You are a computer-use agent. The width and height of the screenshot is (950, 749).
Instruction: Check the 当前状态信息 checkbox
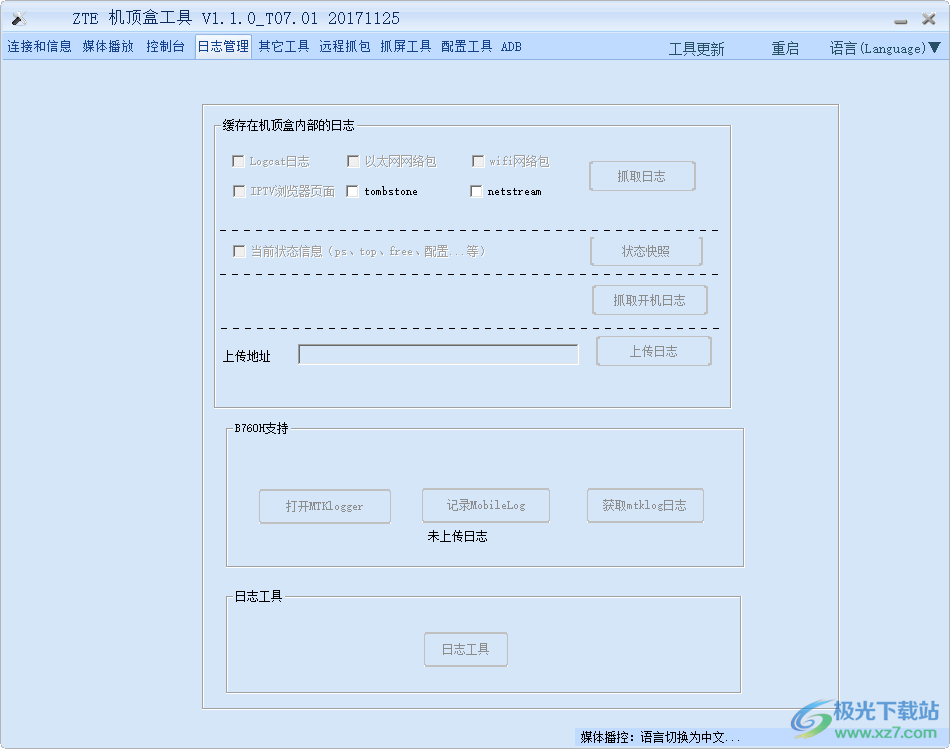point(239,251)
